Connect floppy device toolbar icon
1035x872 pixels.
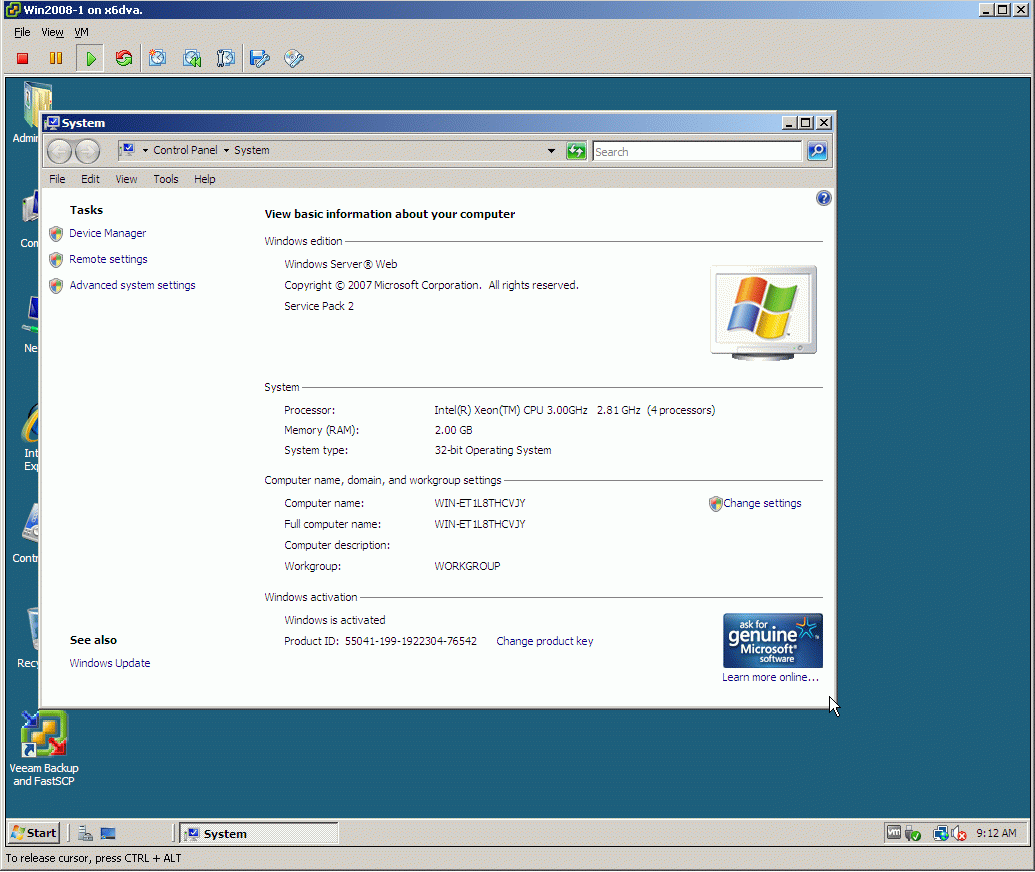click(259, 59)
